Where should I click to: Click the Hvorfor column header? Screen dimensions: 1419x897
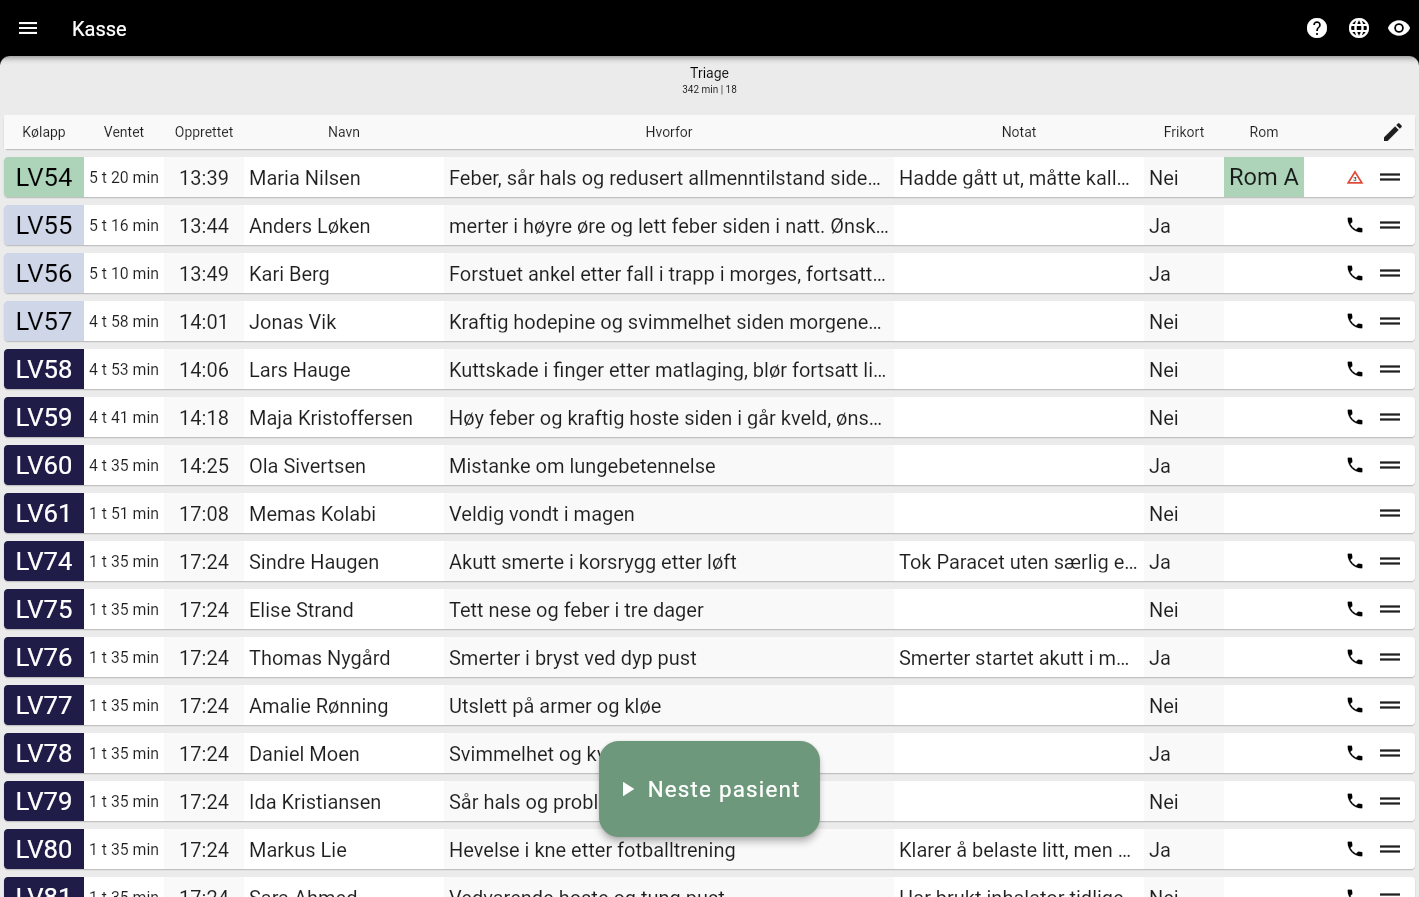pyautogui.click(x=669, y=132)
